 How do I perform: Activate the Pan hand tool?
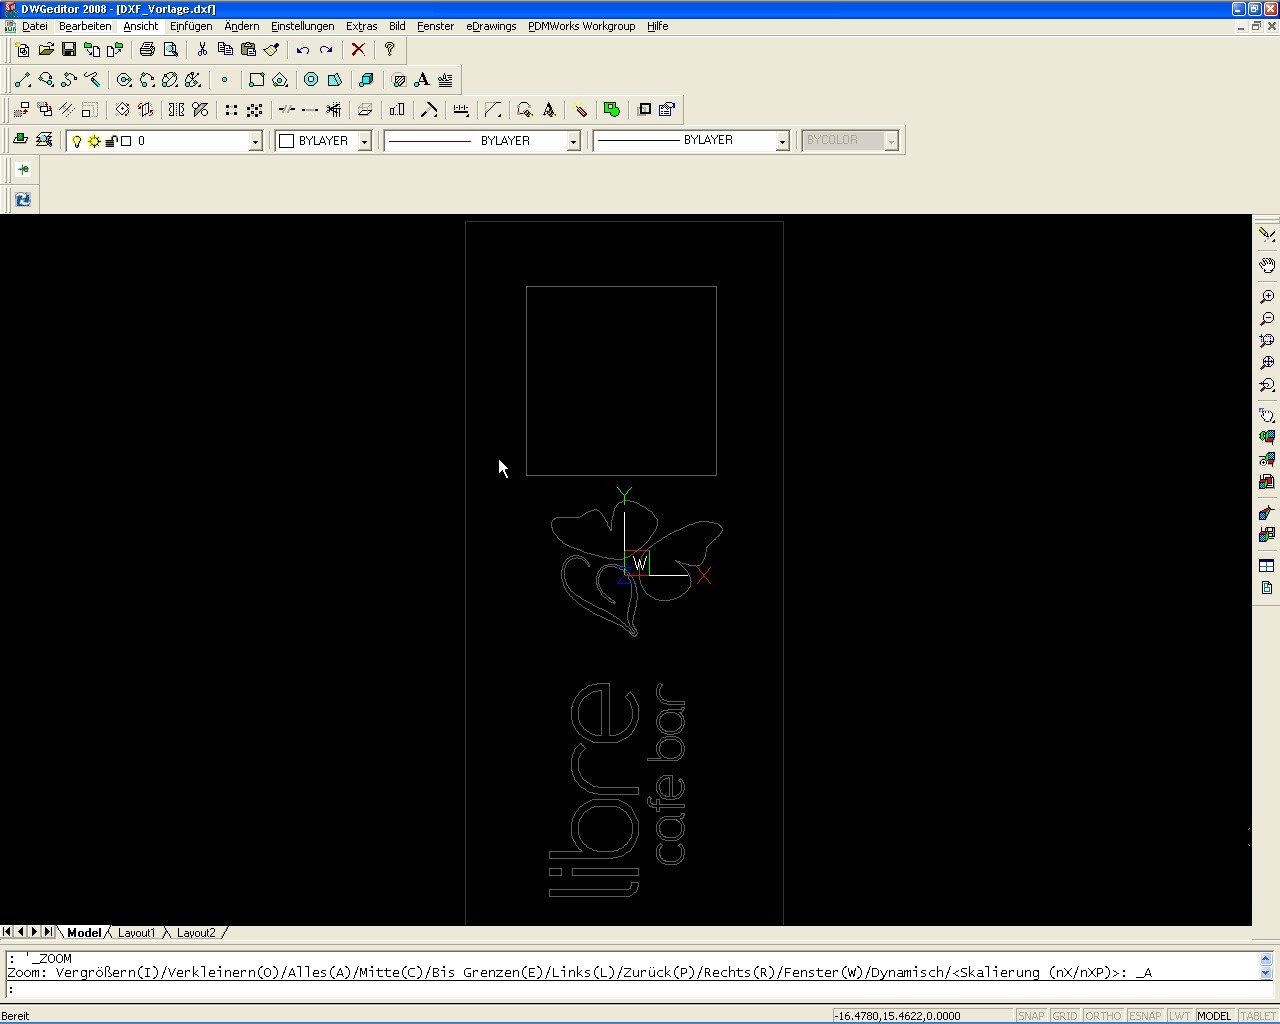tap(1266, 265)
